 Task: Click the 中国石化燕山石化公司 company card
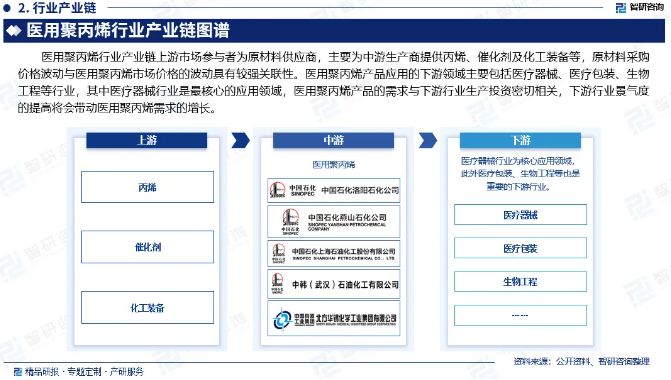coord(334,221)
